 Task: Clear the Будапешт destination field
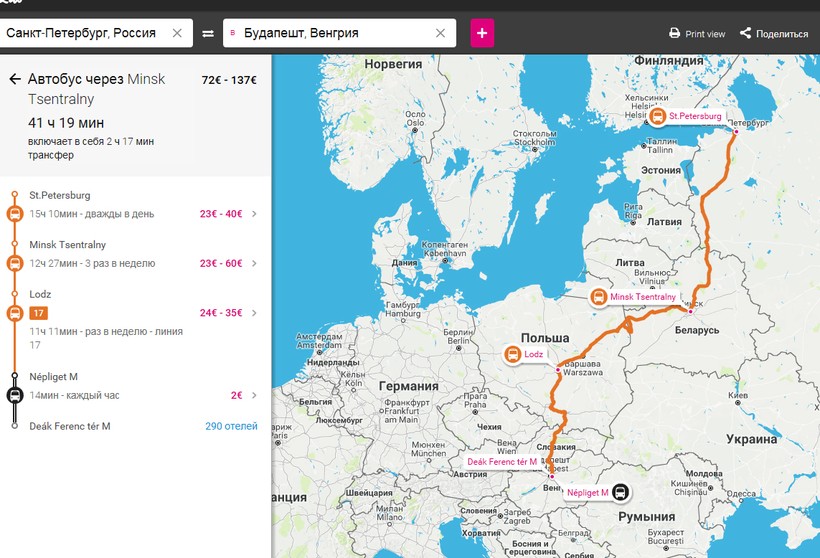442,33
